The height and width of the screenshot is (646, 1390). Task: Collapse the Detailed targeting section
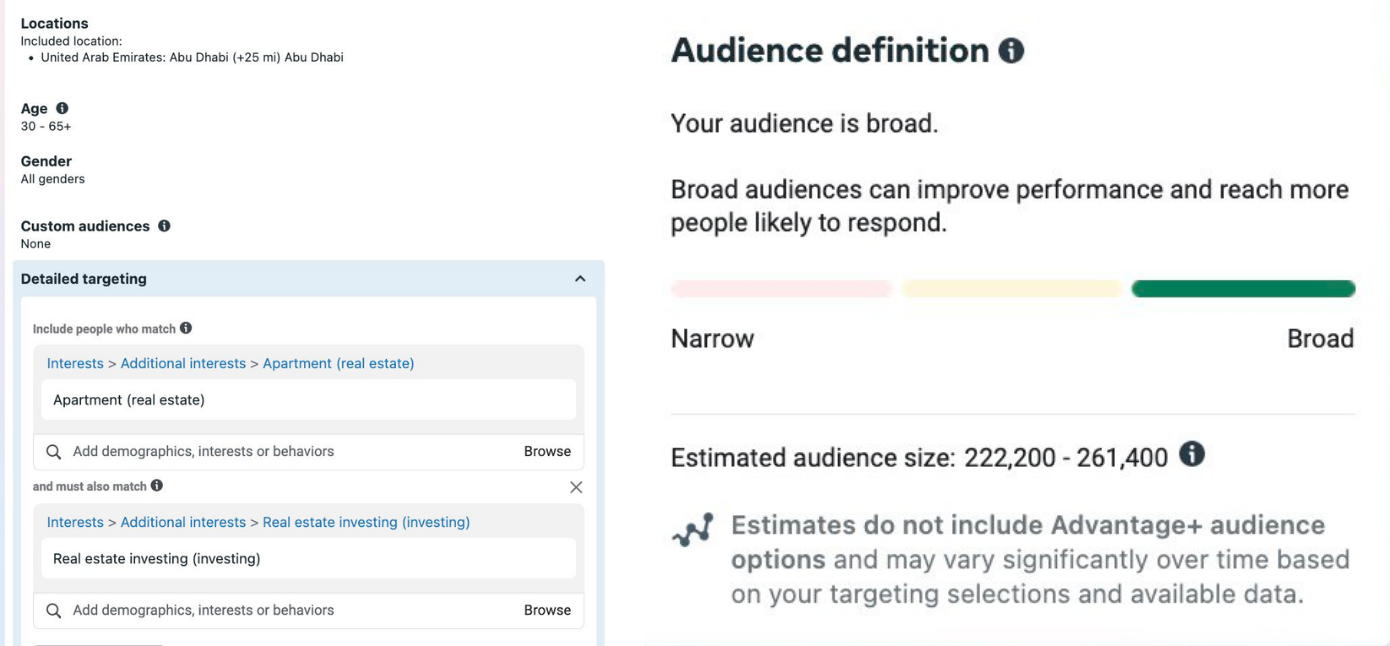coord(580,279)
